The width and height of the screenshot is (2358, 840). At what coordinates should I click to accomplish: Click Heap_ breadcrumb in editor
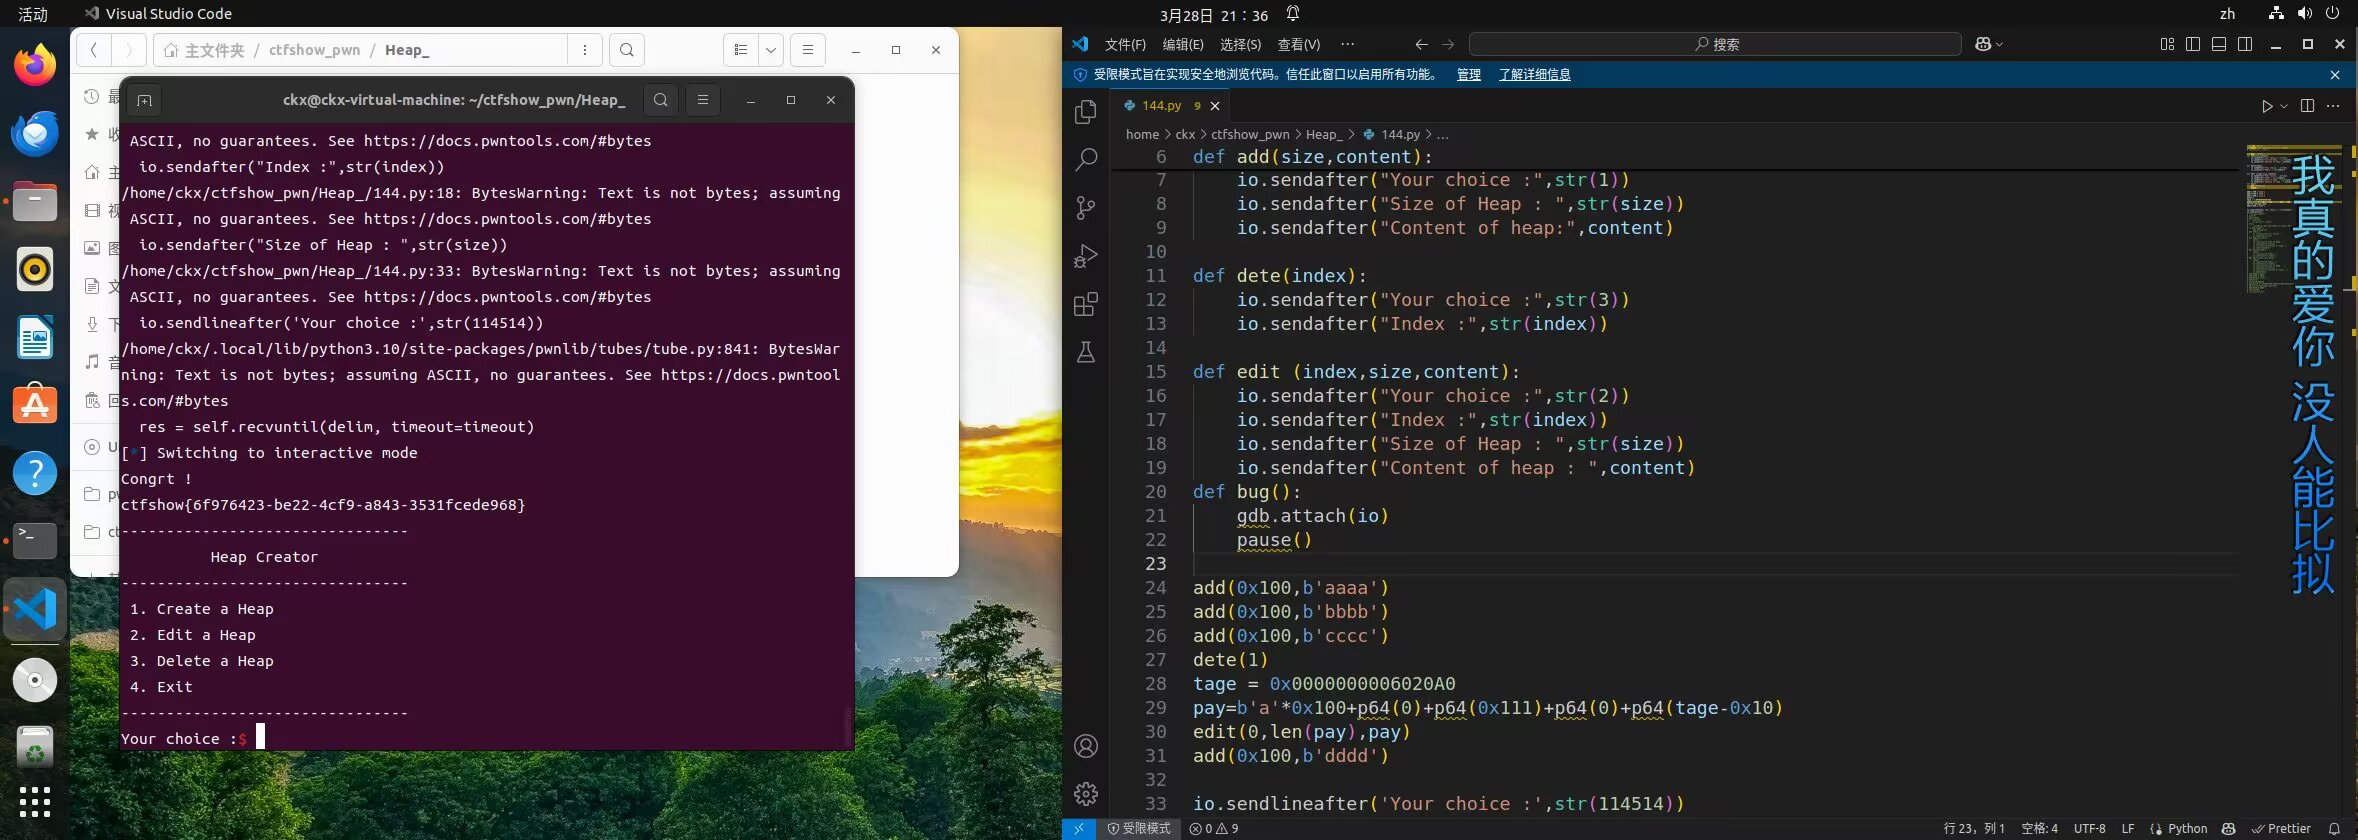1323,134
